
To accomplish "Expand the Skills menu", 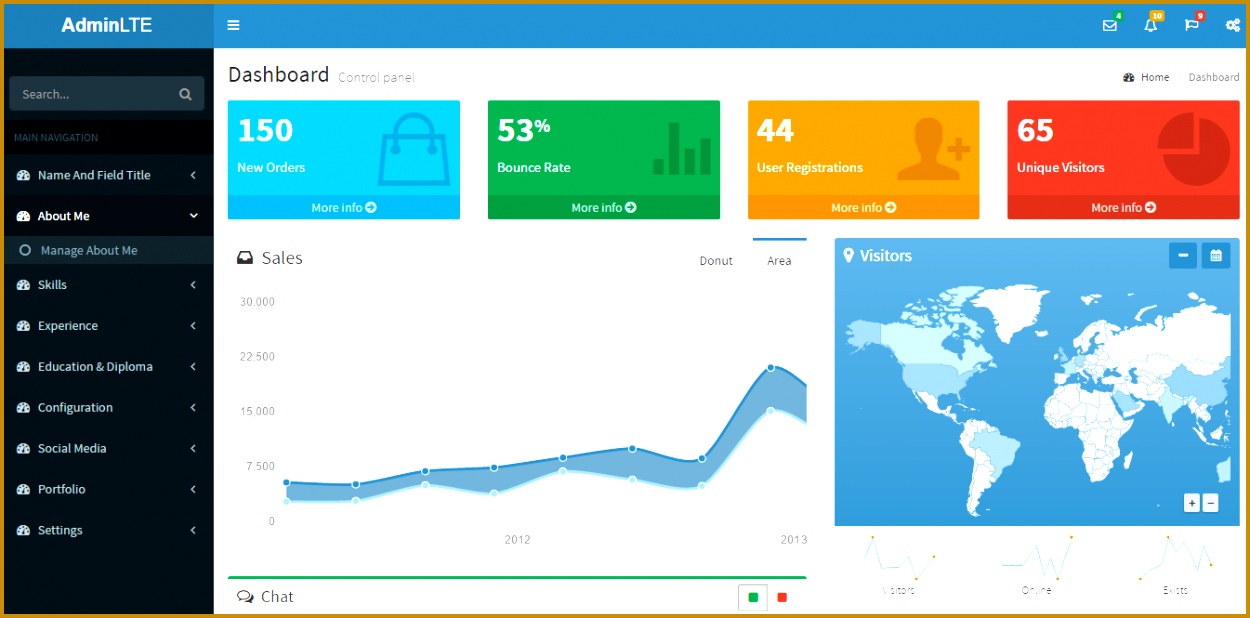I will click(x=107, y=284).
